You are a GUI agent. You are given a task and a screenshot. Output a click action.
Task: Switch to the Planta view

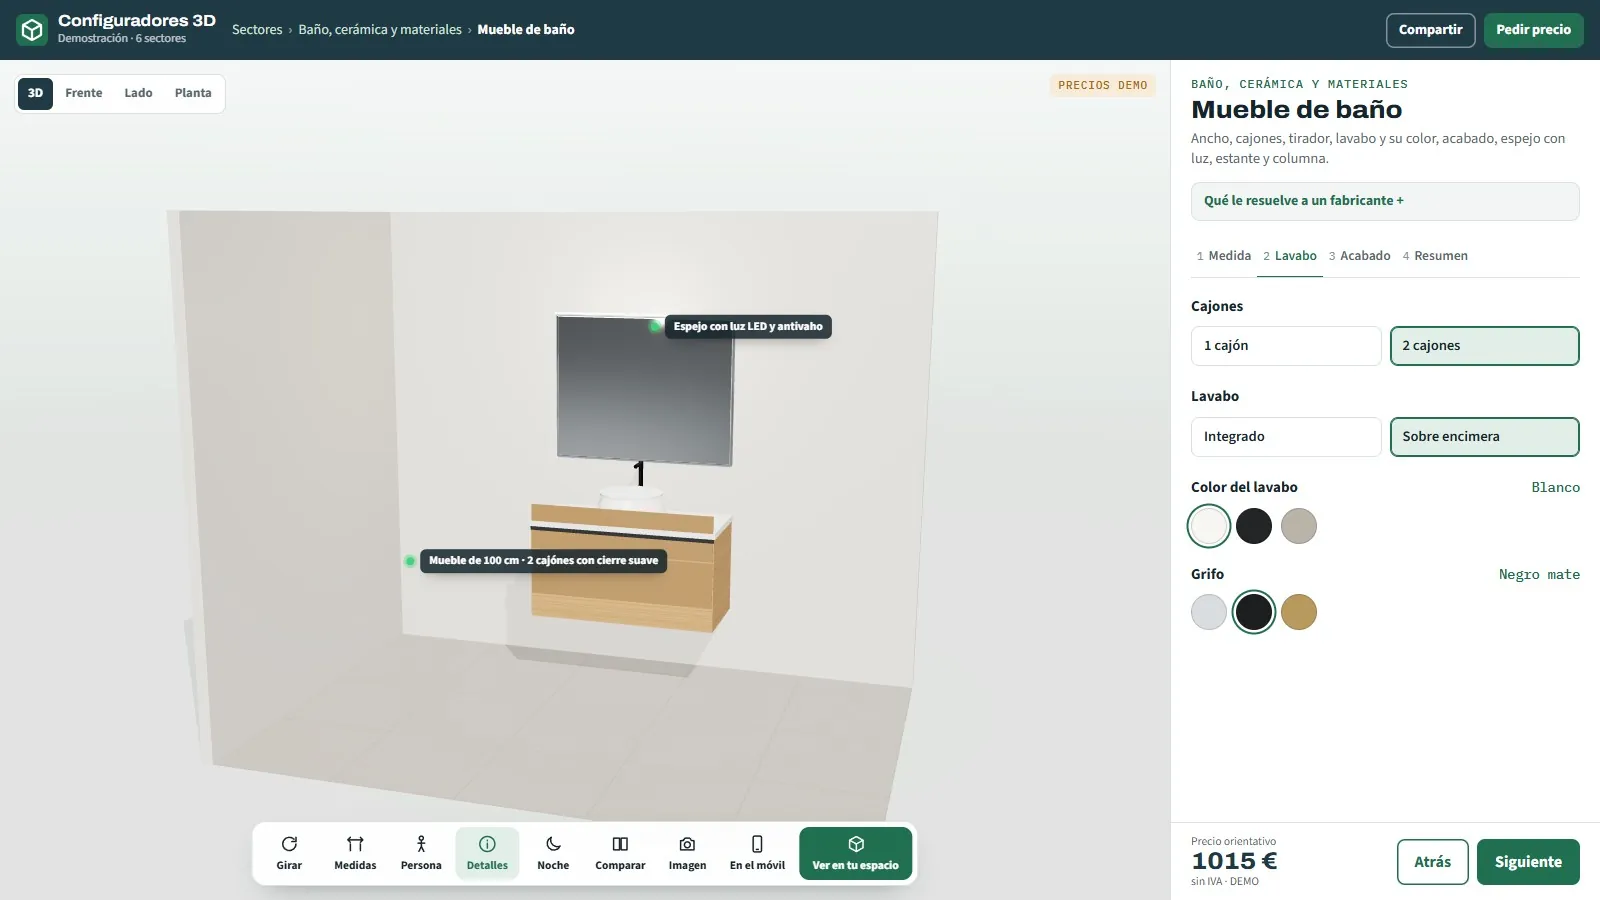click(193, 93)
